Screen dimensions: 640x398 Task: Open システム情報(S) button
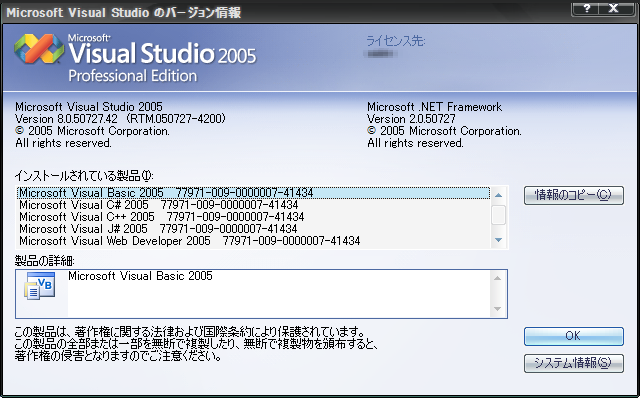573,363
